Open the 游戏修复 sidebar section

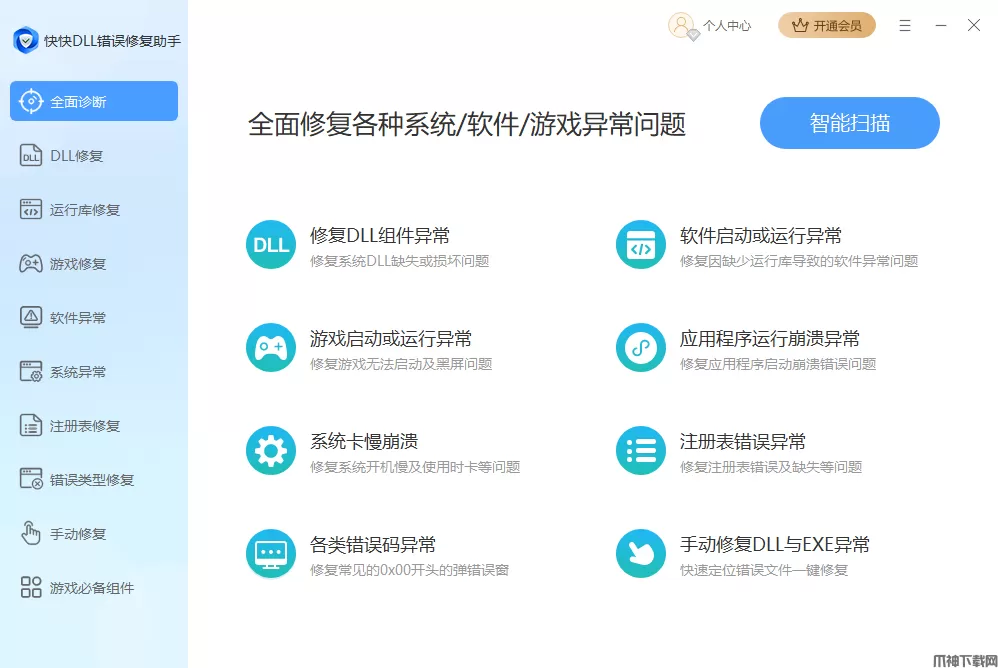pyautogui.click(x=78, y=264)
